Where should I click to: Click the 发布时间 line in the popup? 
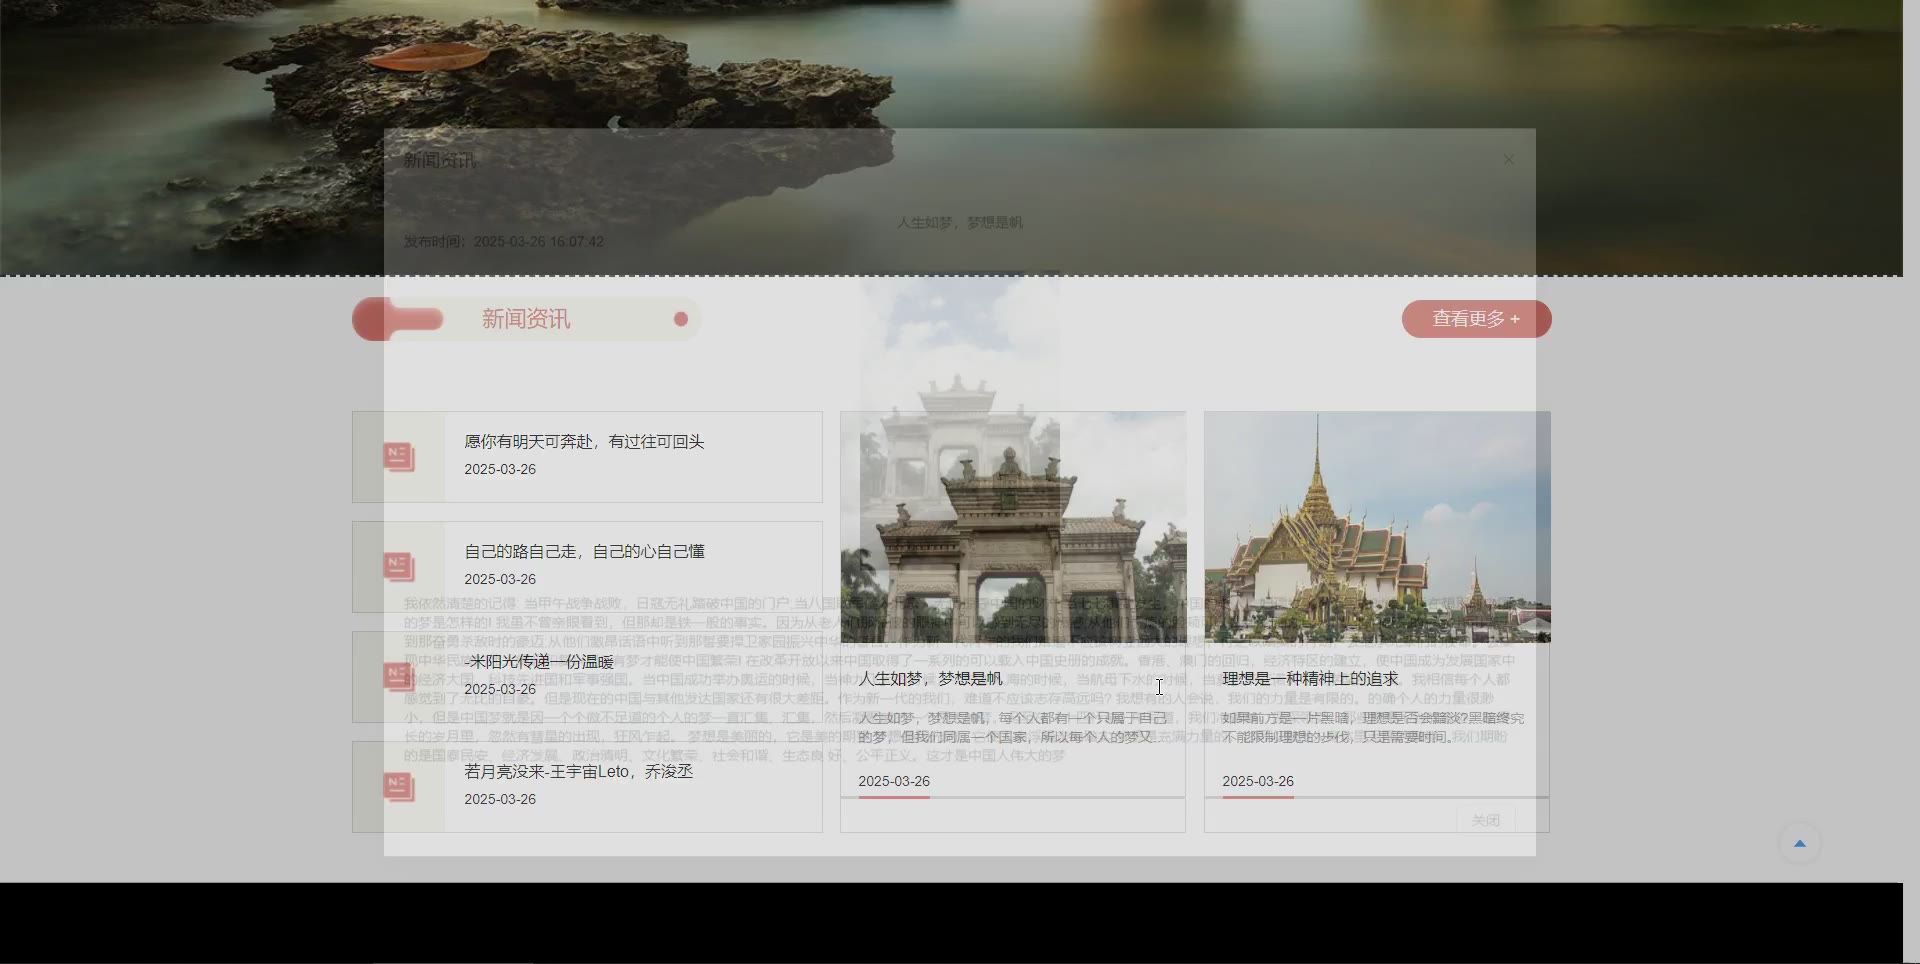coord(504,242)
